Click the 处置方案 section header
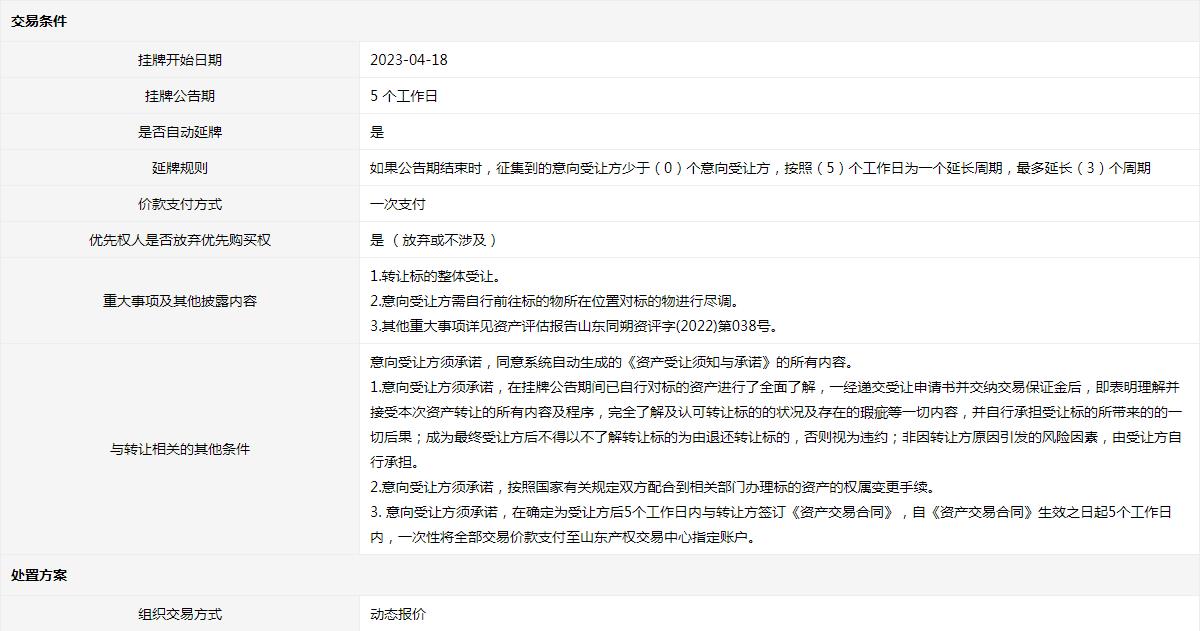This screenshot has width=1201, height=631. coord(39,575)
